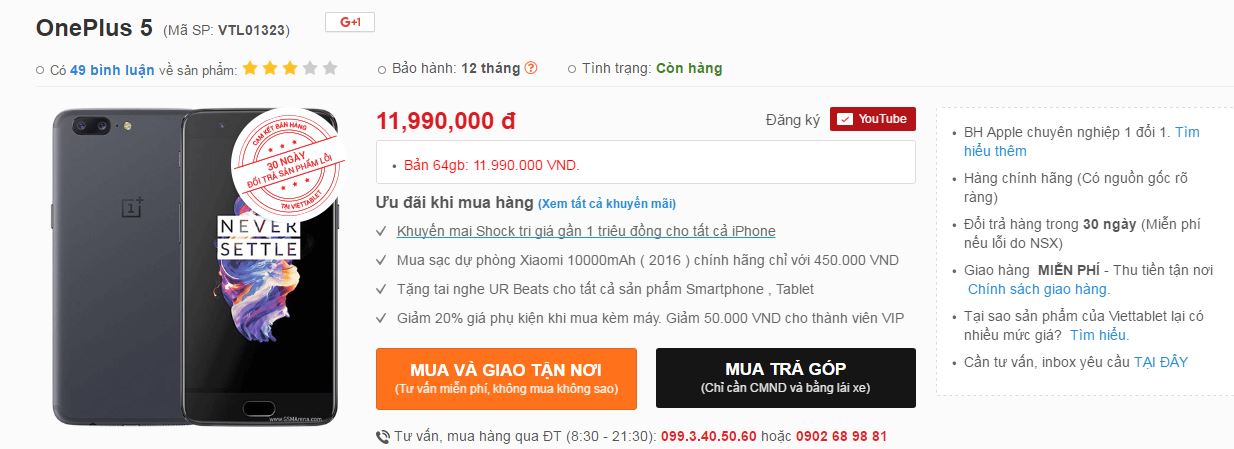This screenshot has width=1234, height=449.
Task: Click the first gold rating star
Action: [x=250, y=69]
